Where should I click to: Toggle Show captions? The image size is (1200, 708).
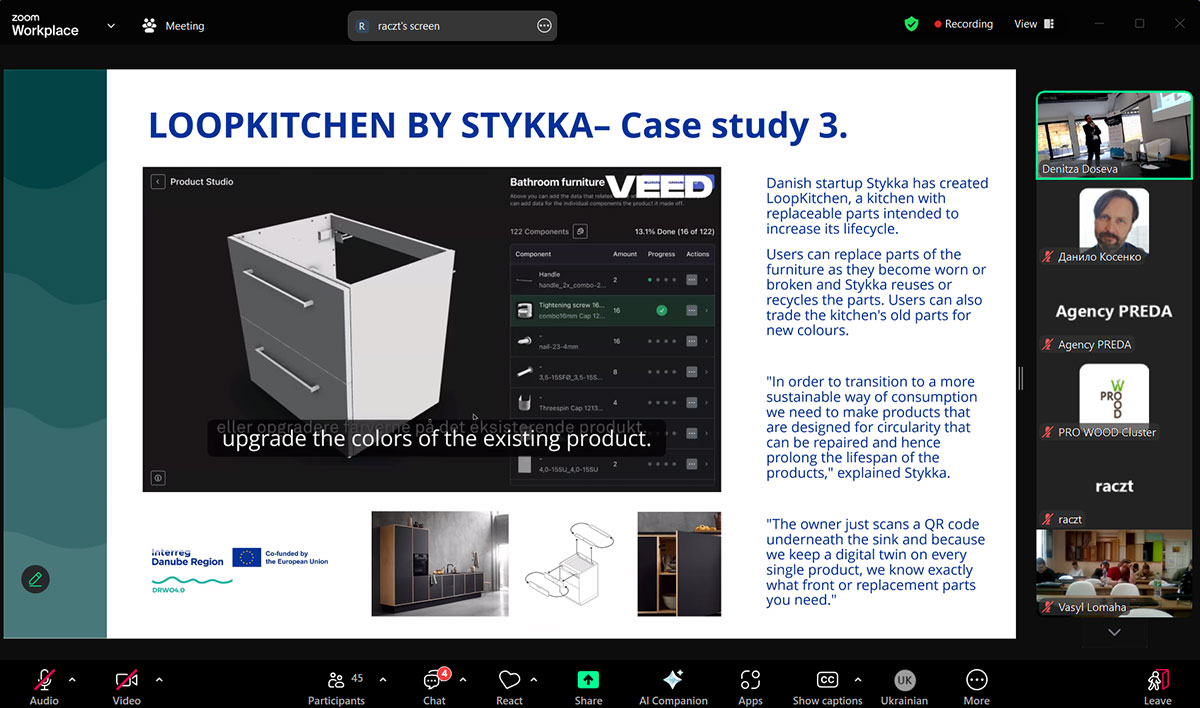coord(827,686)
